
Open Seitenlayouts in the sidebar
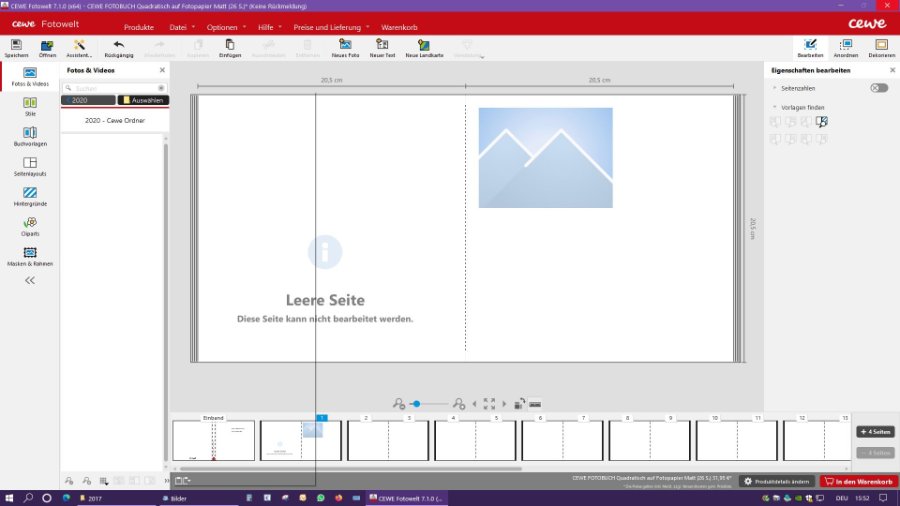pos(30,166)
